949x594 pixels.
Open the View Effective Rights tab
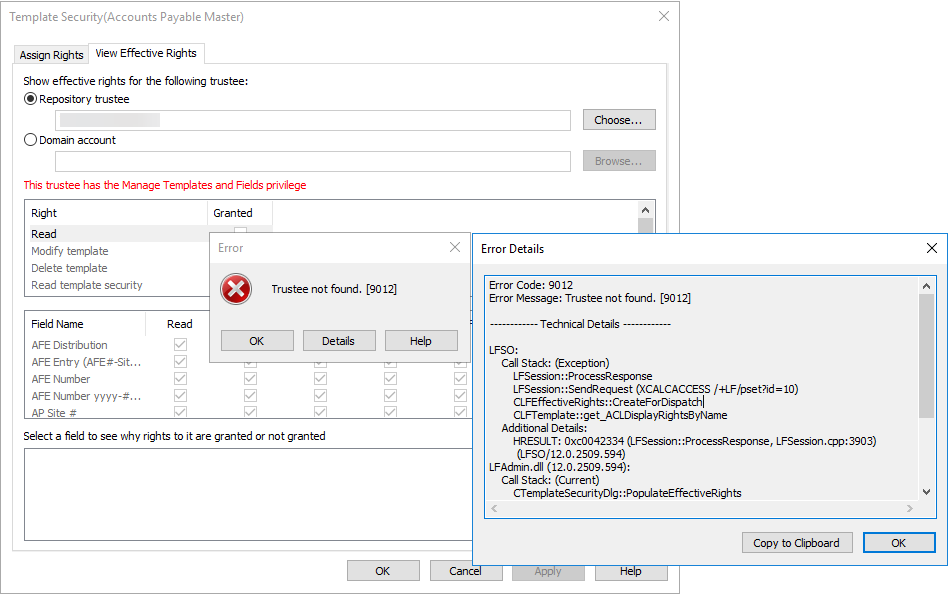[x=146, y=53]
